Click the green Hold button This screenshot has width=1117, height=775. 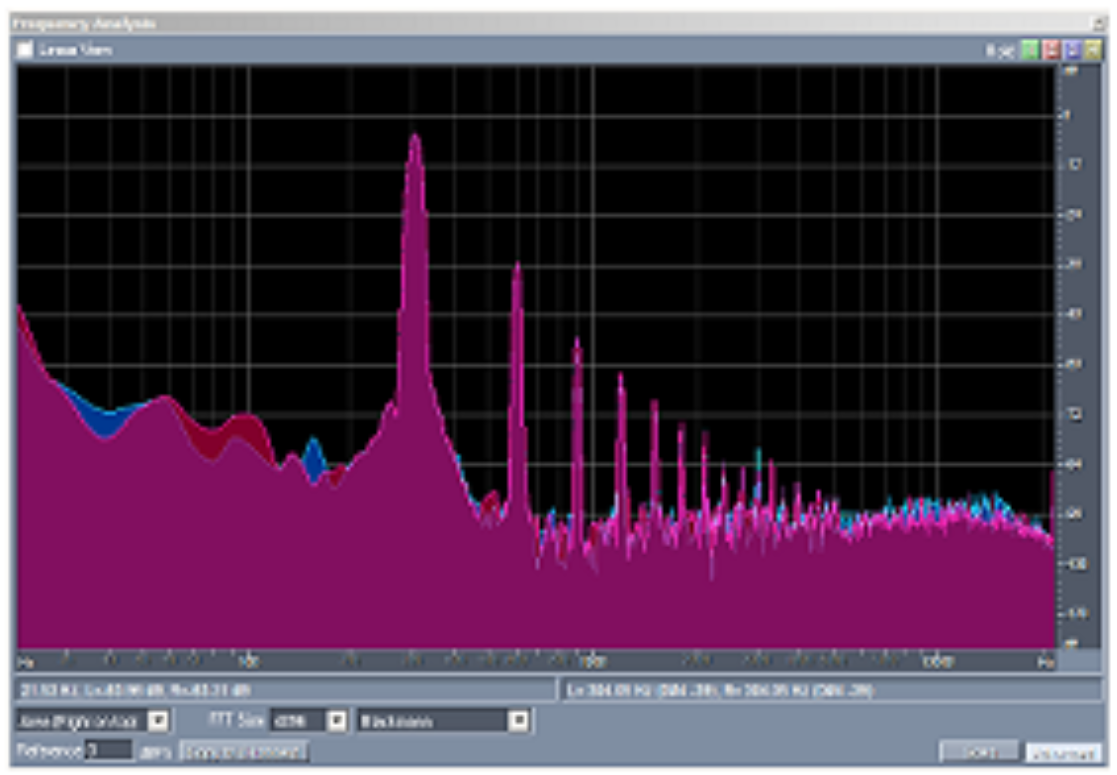click(1029, 50)
